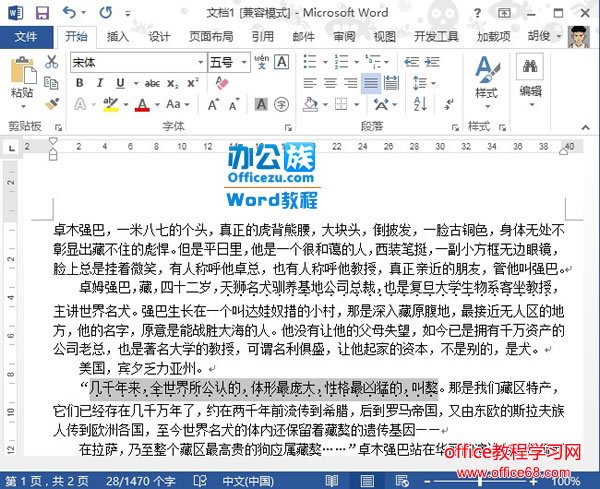Screen dimensions: 600x489
Task: Align text left
Action: 310,83
